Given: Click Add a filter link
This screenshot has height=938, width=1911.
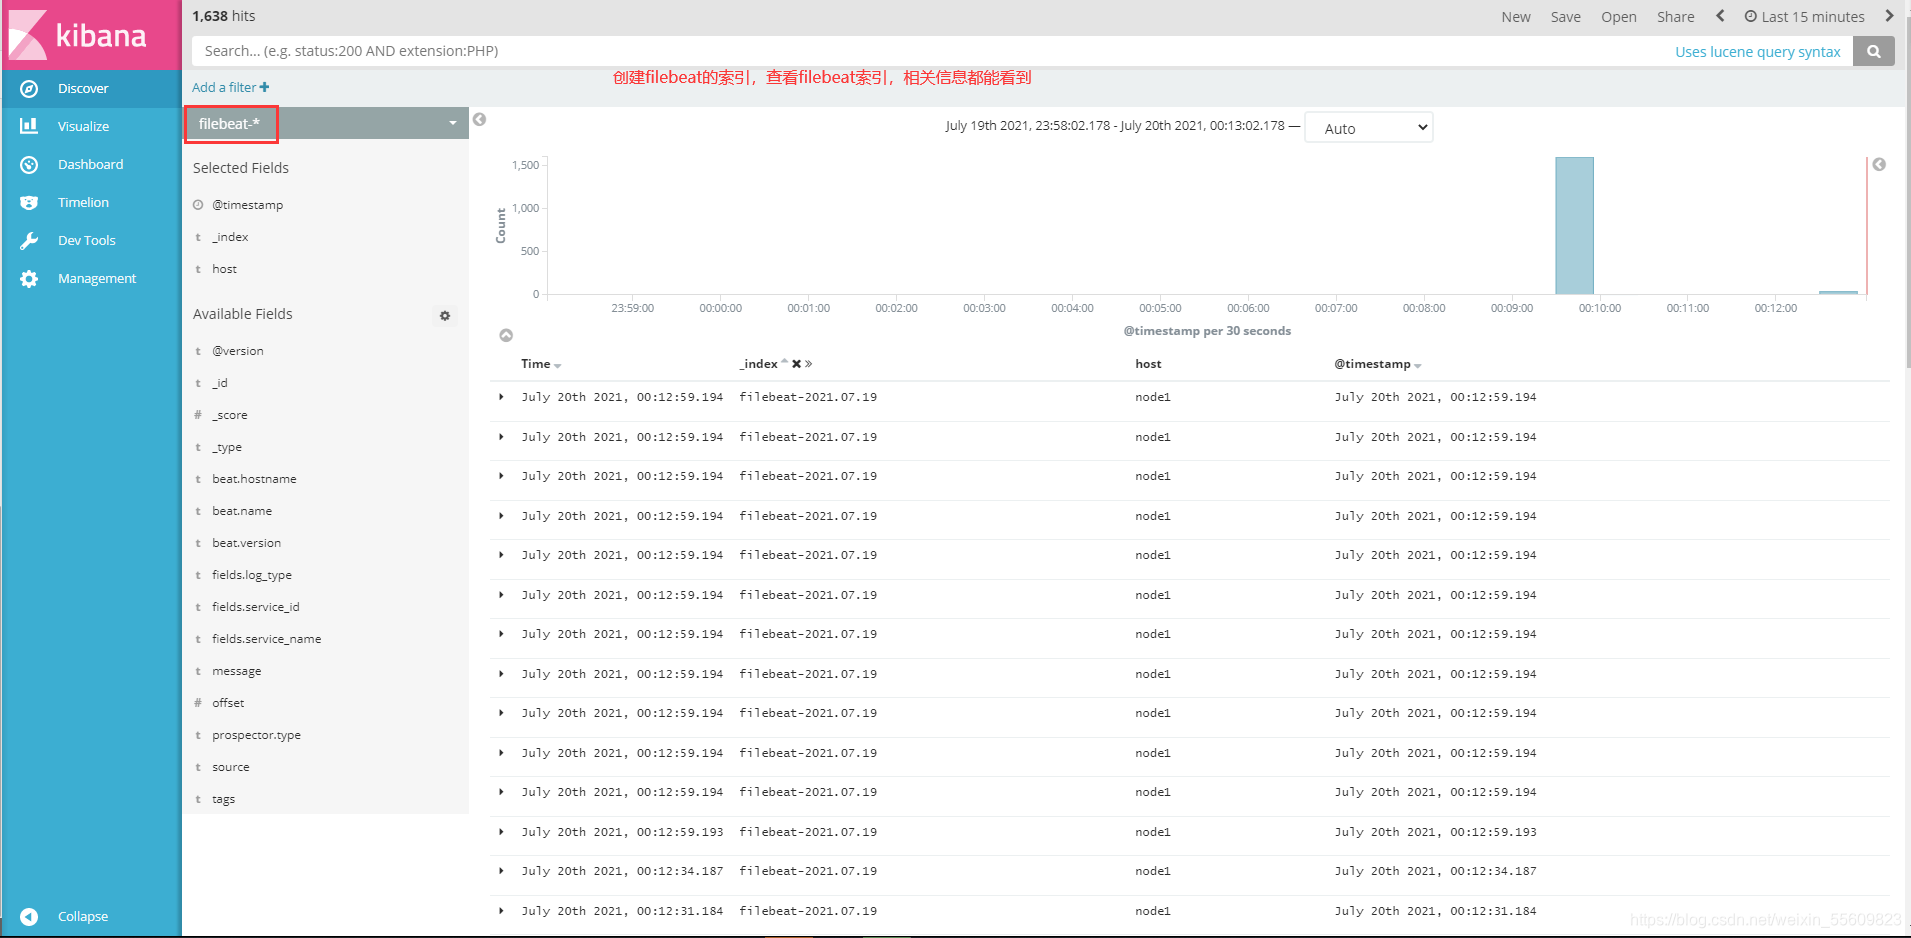Looking at the screenshot, I should click(230, 88).
